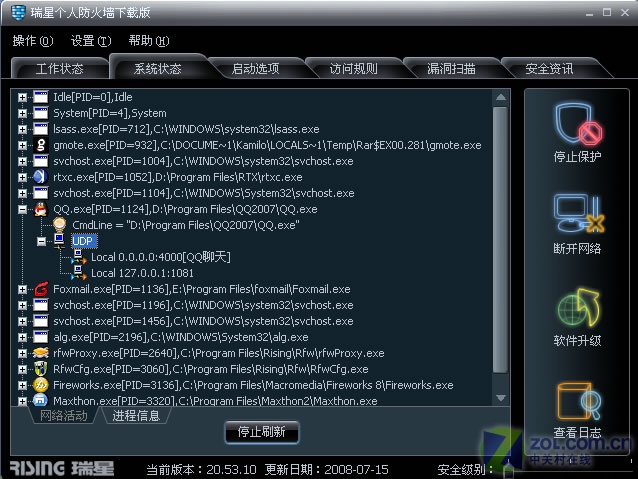Select the Local 127.0.0.1:1081 row
The image size is (638, 479).
(x=142, y=273)
